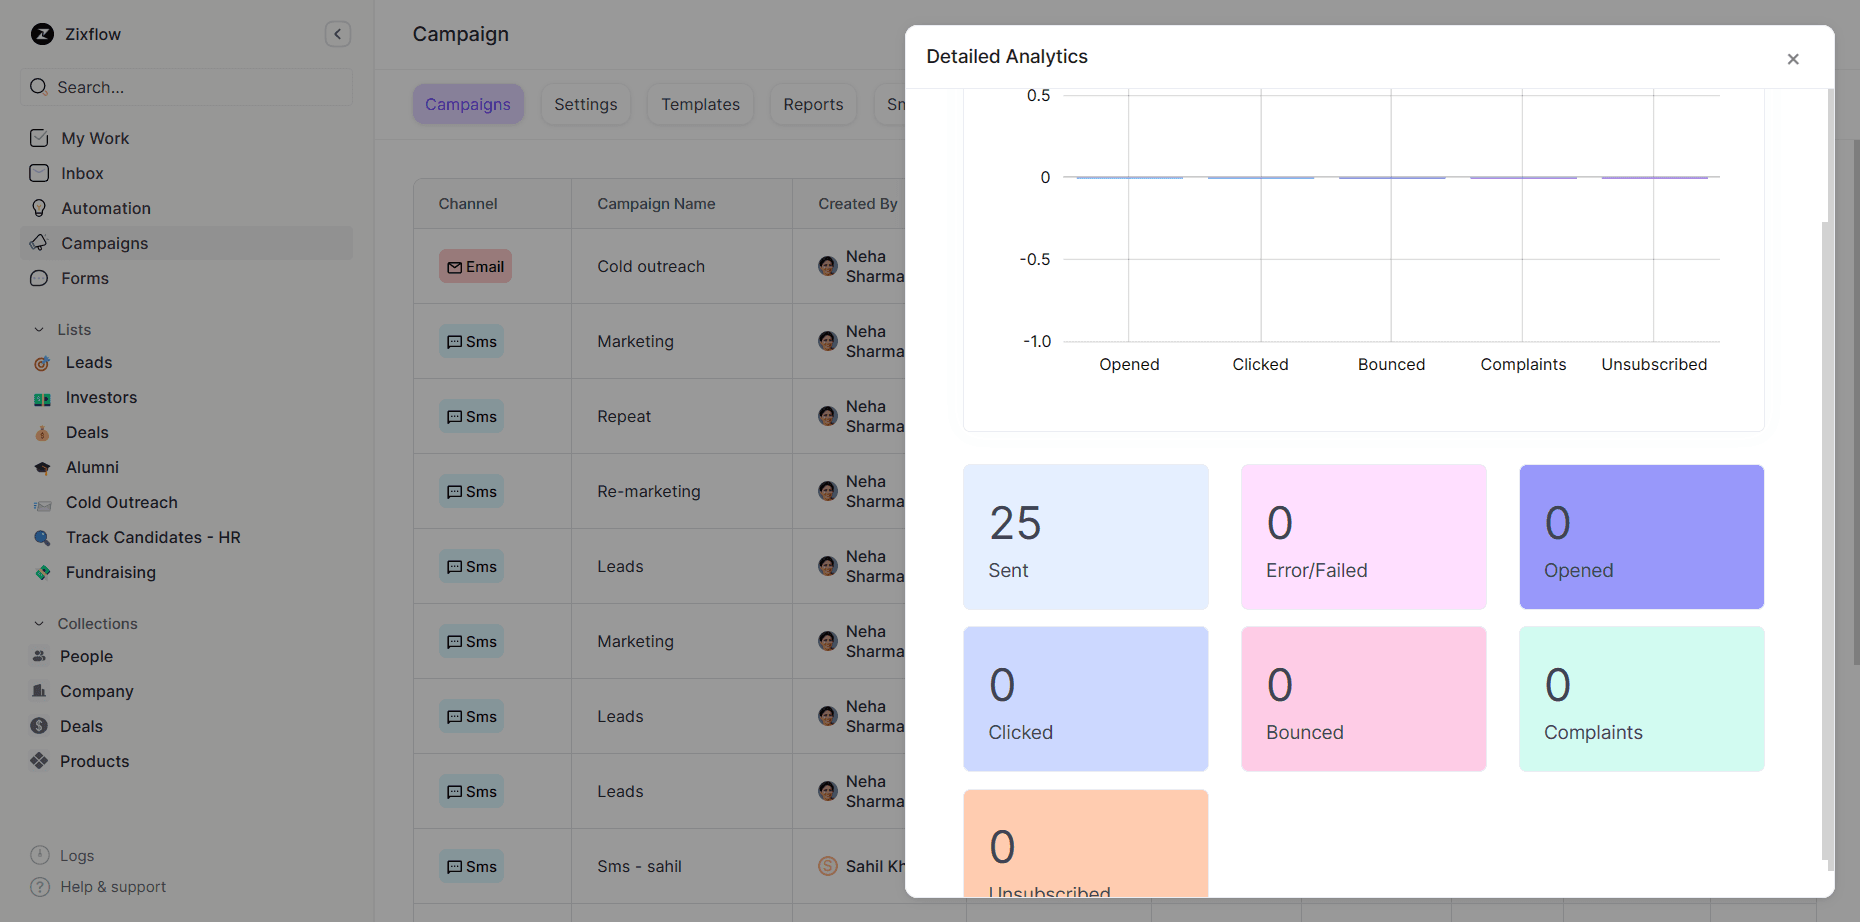Open the Logs section
Image resolution: width=1860 pixels, height=922 pixels.
coord(76,855)
